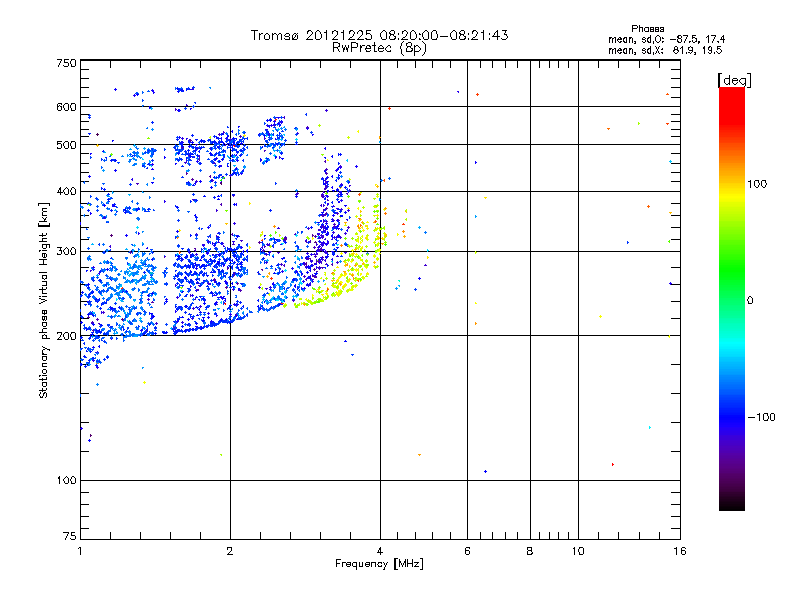
Task: Click the colorbar tick label '0'
Action: [750, 301]
